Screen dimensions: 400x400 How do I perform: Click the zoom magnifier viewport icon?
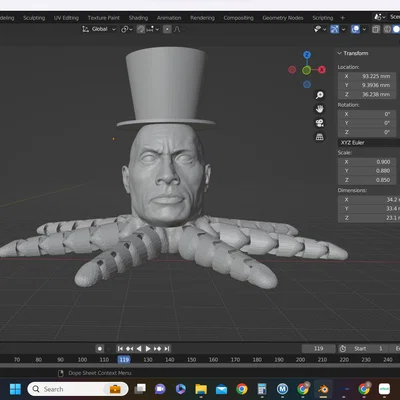320,95
